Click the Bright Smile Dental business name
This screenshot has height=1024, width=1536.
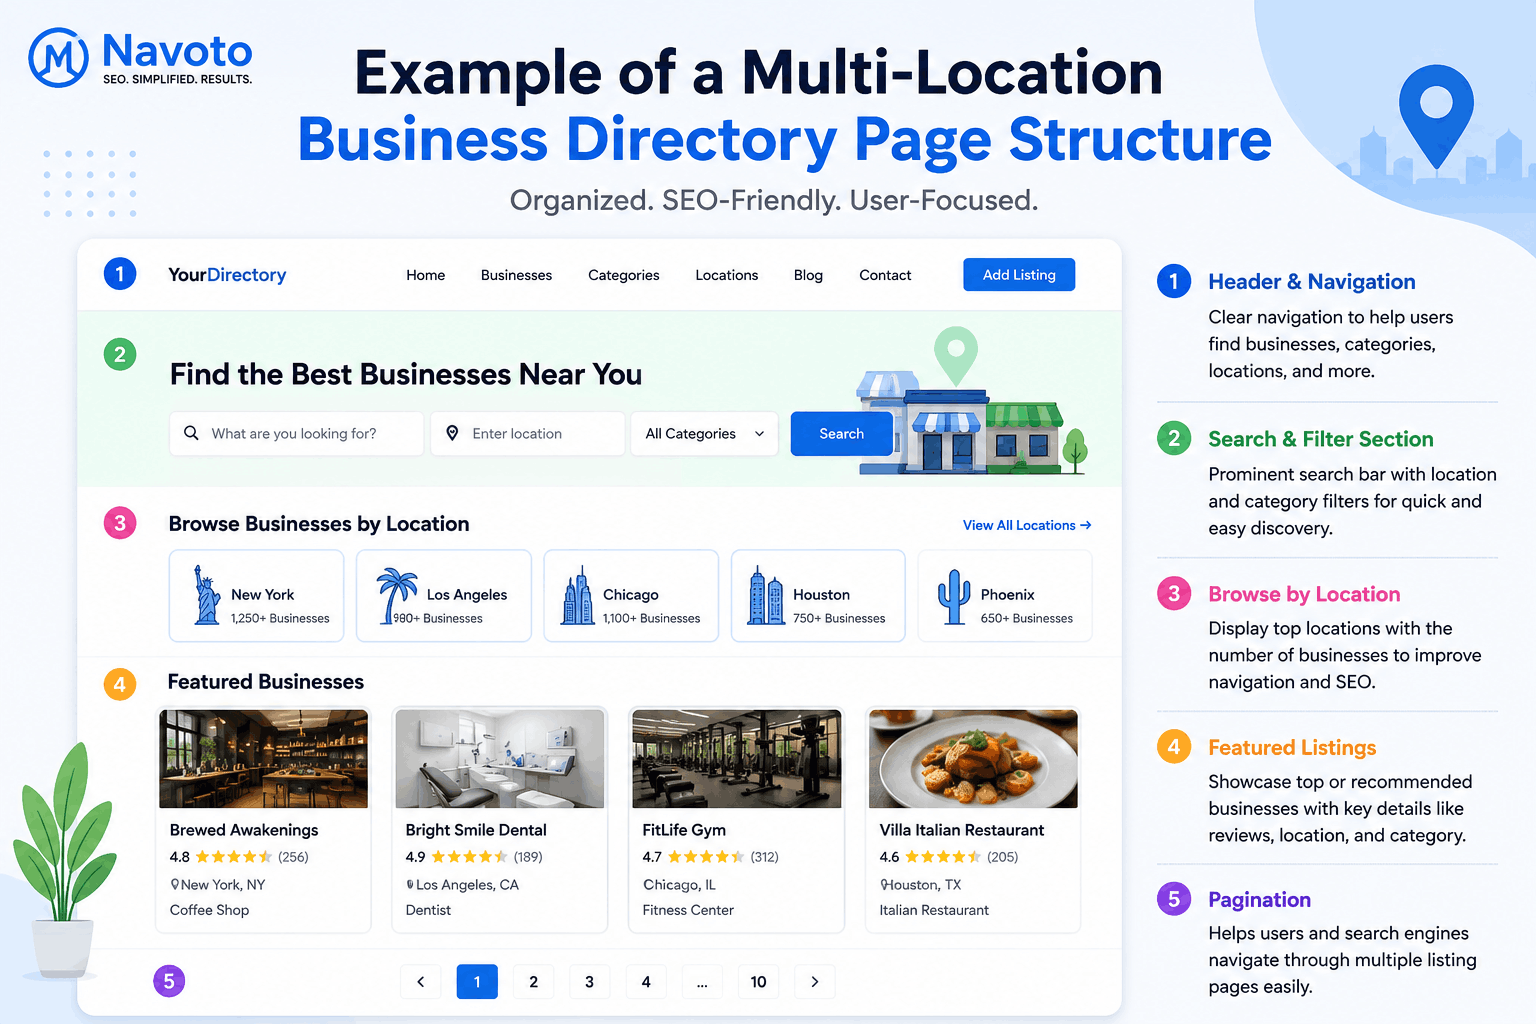coord(476,830)
